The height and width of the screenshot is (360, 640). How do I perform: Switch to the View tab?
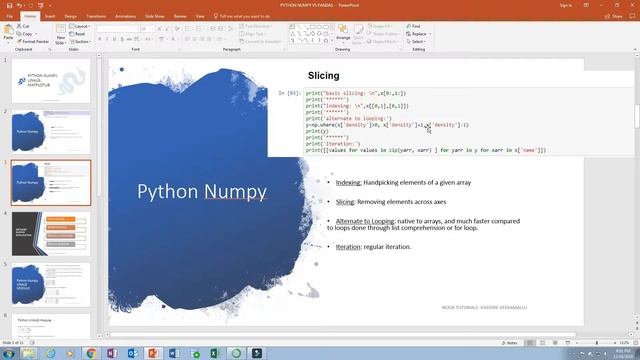coord(200,16)
